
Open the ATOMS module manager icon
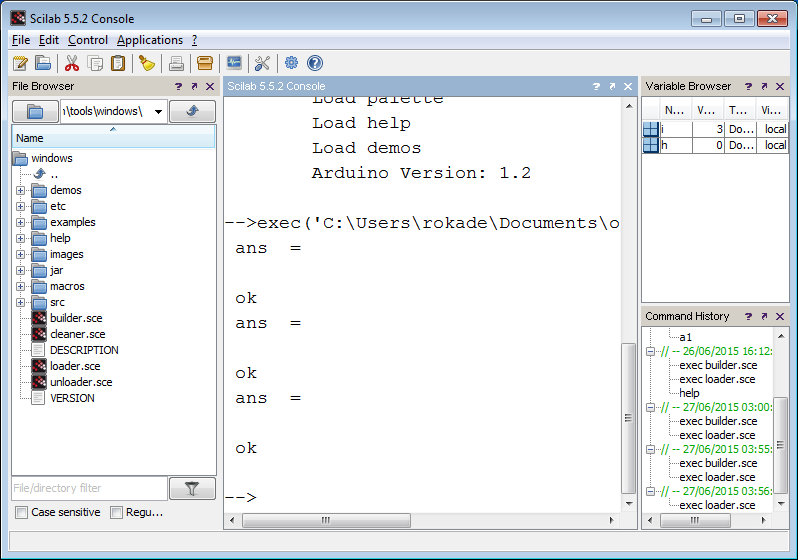205,63
